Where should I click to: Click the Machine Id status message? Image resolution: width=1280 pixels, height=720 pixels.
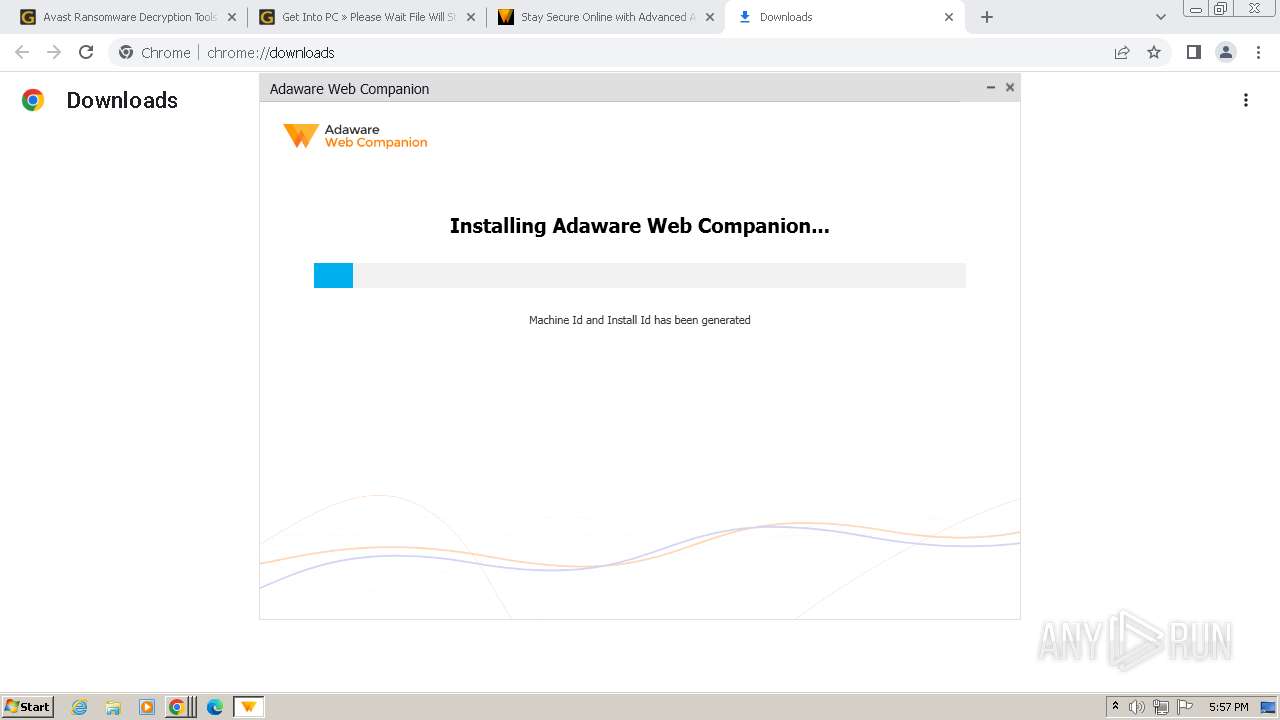tap(640, 320)
